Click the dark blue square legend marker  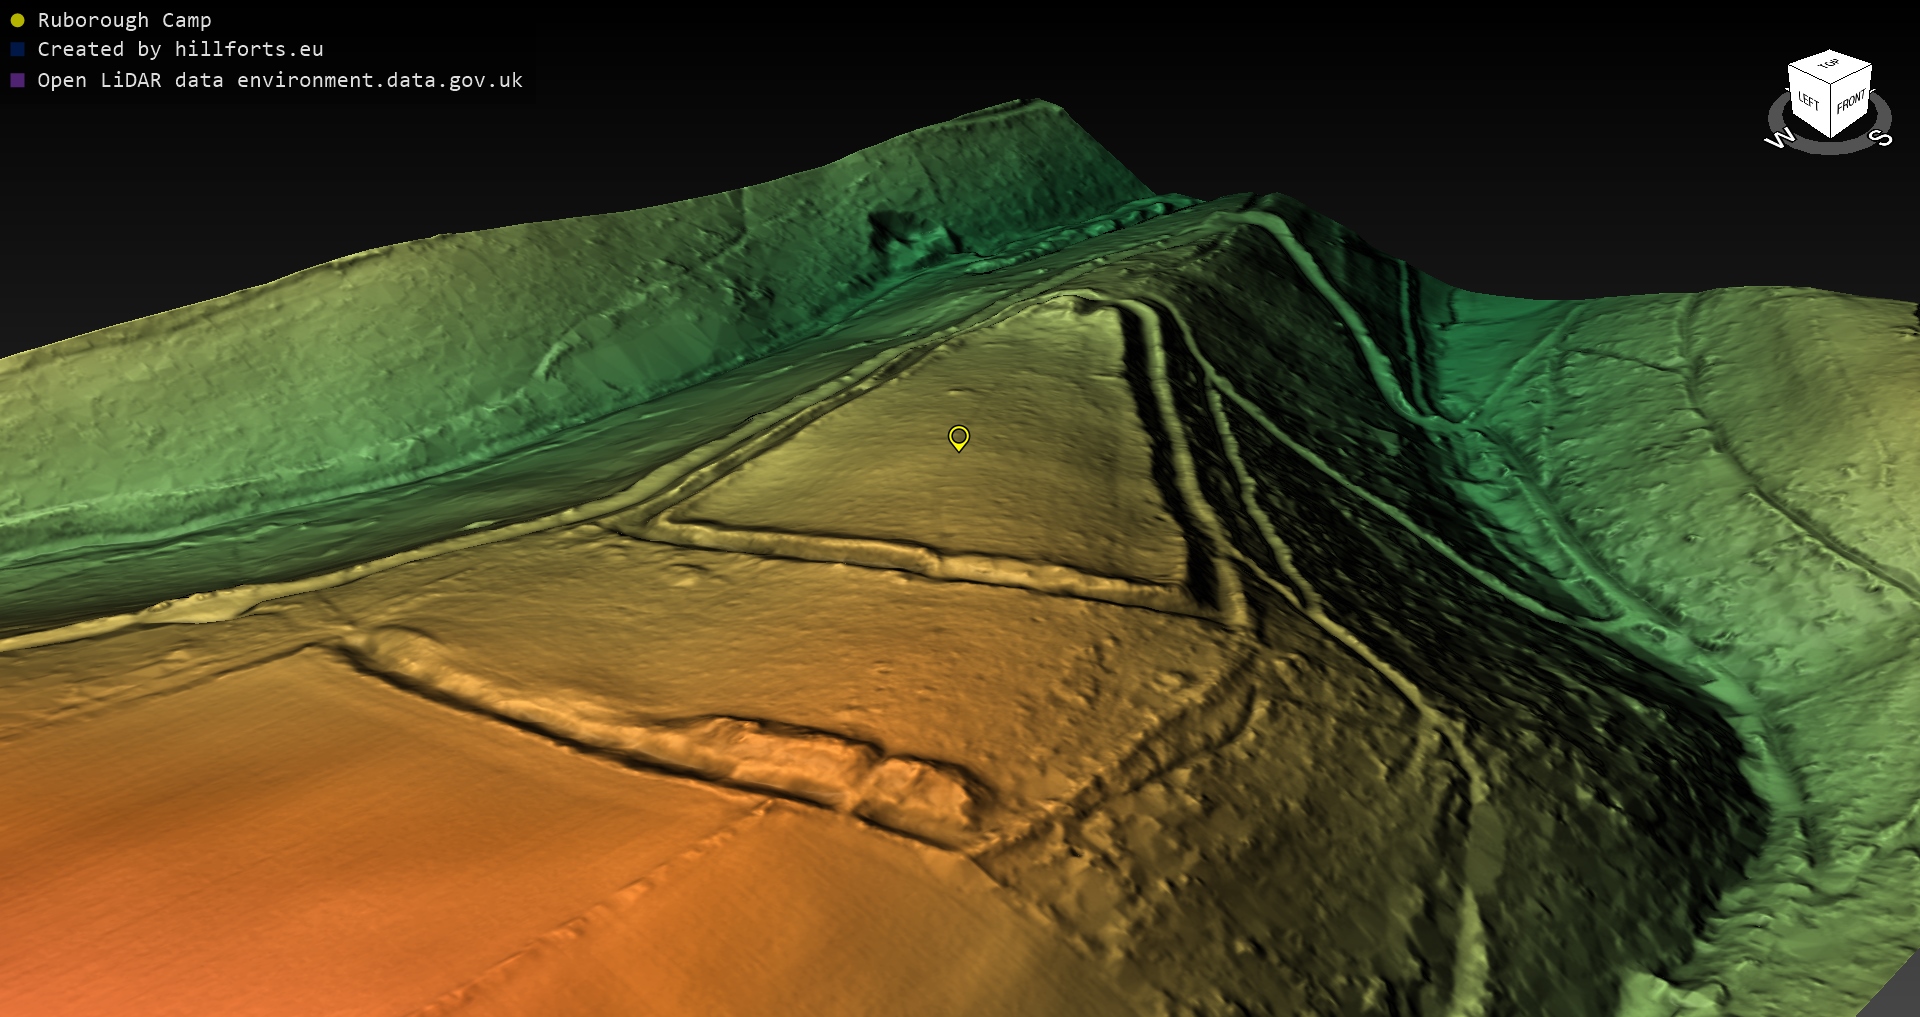click(x=17, y=49)
